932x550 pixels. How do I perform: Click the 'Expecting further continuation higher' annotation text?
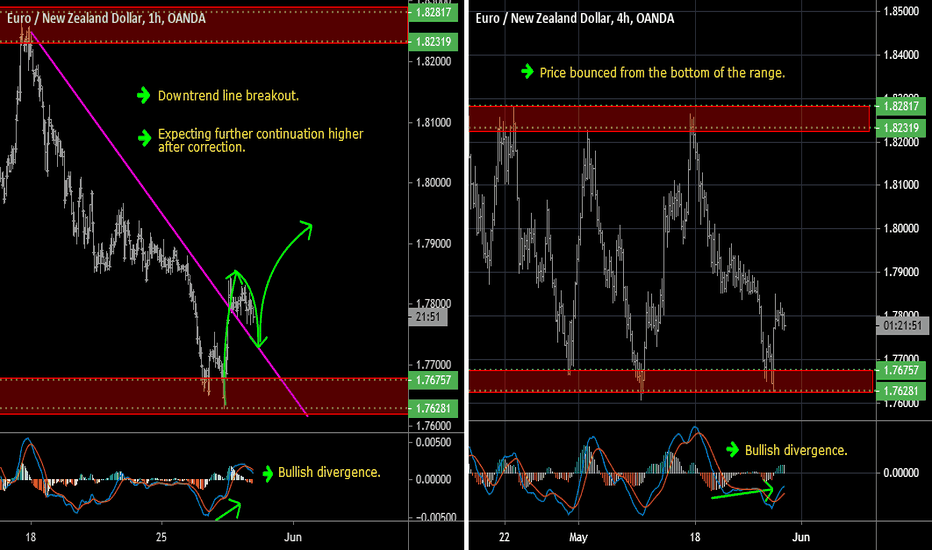tap(260, 134)
